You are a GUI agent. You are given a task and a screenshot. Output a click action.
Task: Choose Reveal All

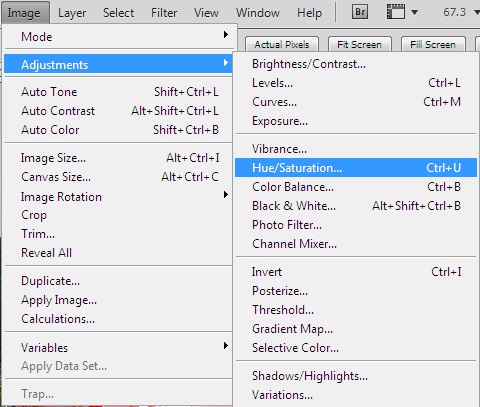(x=118, y=253)
